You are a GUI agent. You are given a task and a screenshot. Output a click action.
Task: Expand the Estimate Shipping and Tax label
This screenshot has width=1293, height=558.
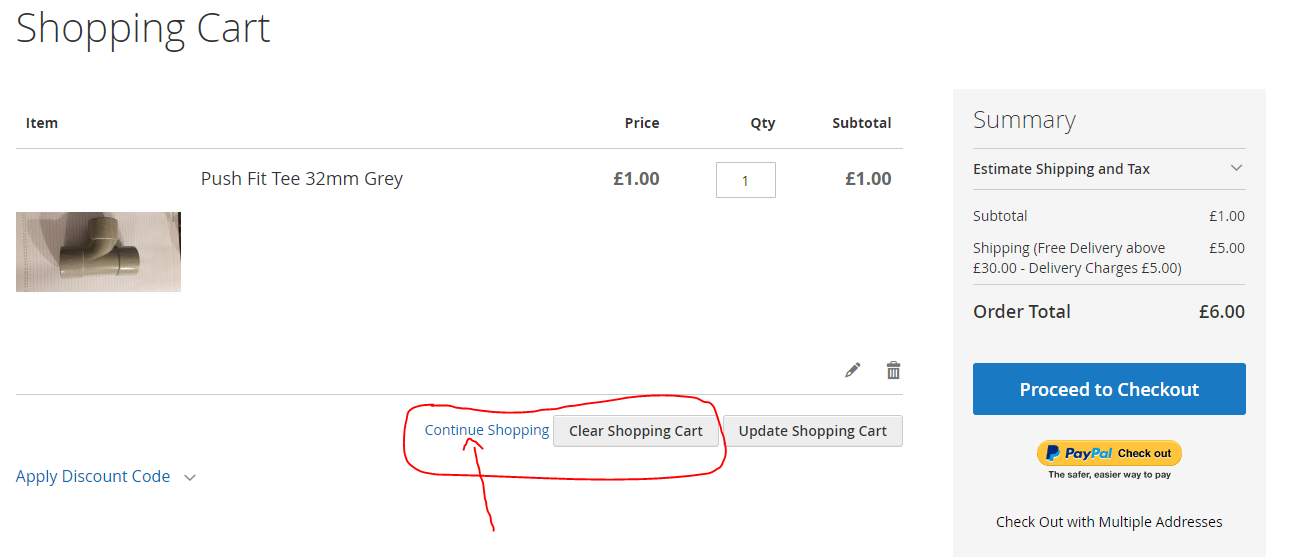[1061, 169]
